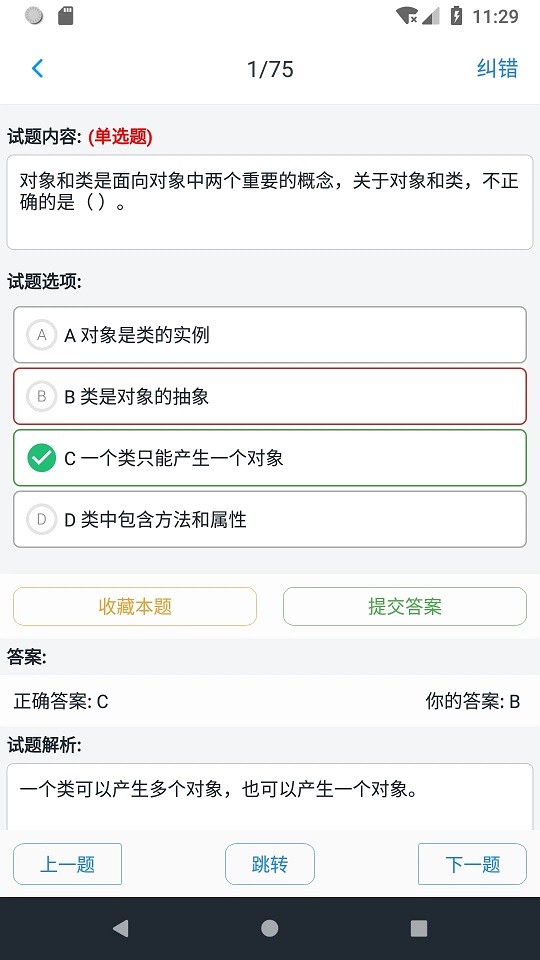This screenshot has height=960, width=540.
Task: Tap the battery icon in status bar
Action: 456,15
